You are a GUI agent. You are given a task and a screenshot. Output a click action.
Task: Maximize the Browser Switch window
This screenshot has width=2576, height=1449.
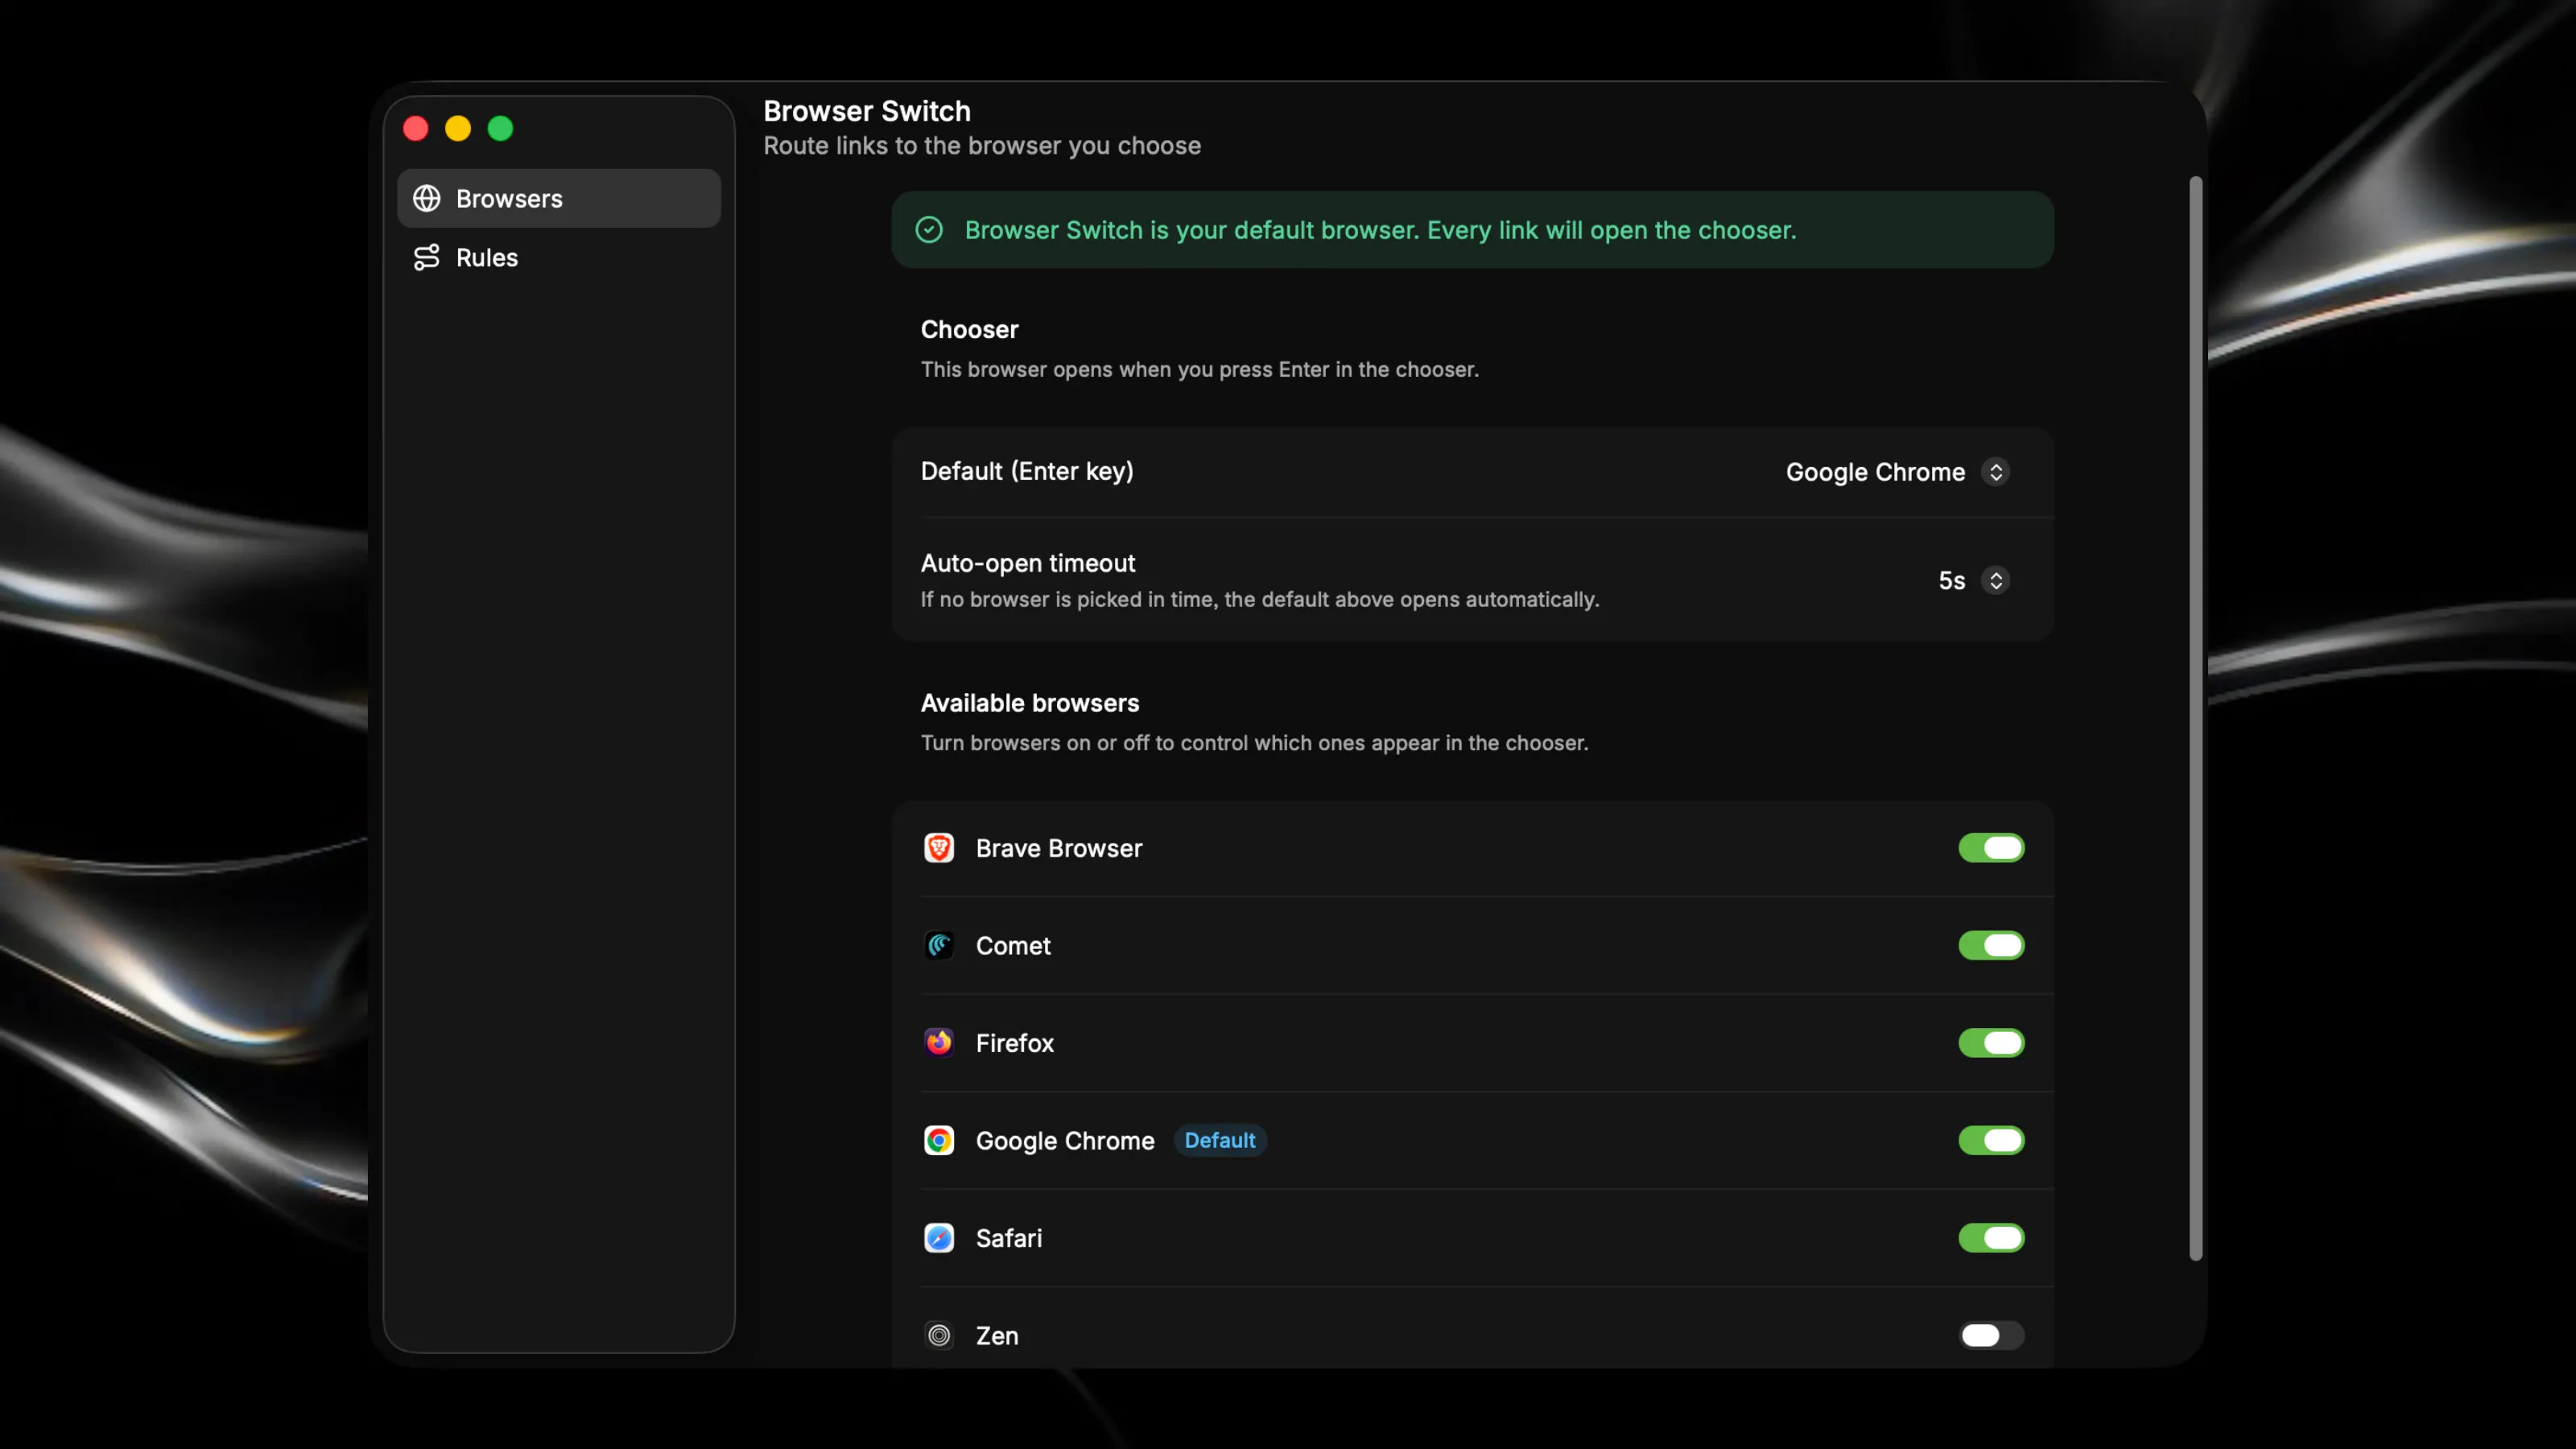point(500,128)
